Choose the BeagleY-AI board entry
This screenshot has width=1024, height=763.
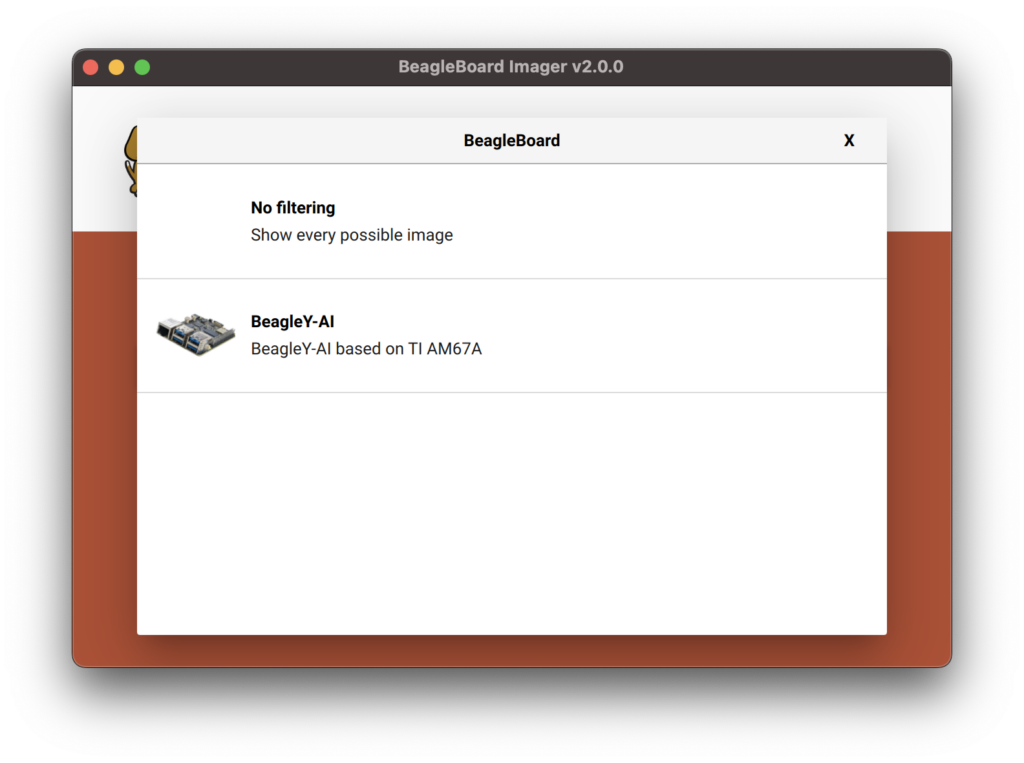coord(511,336)
